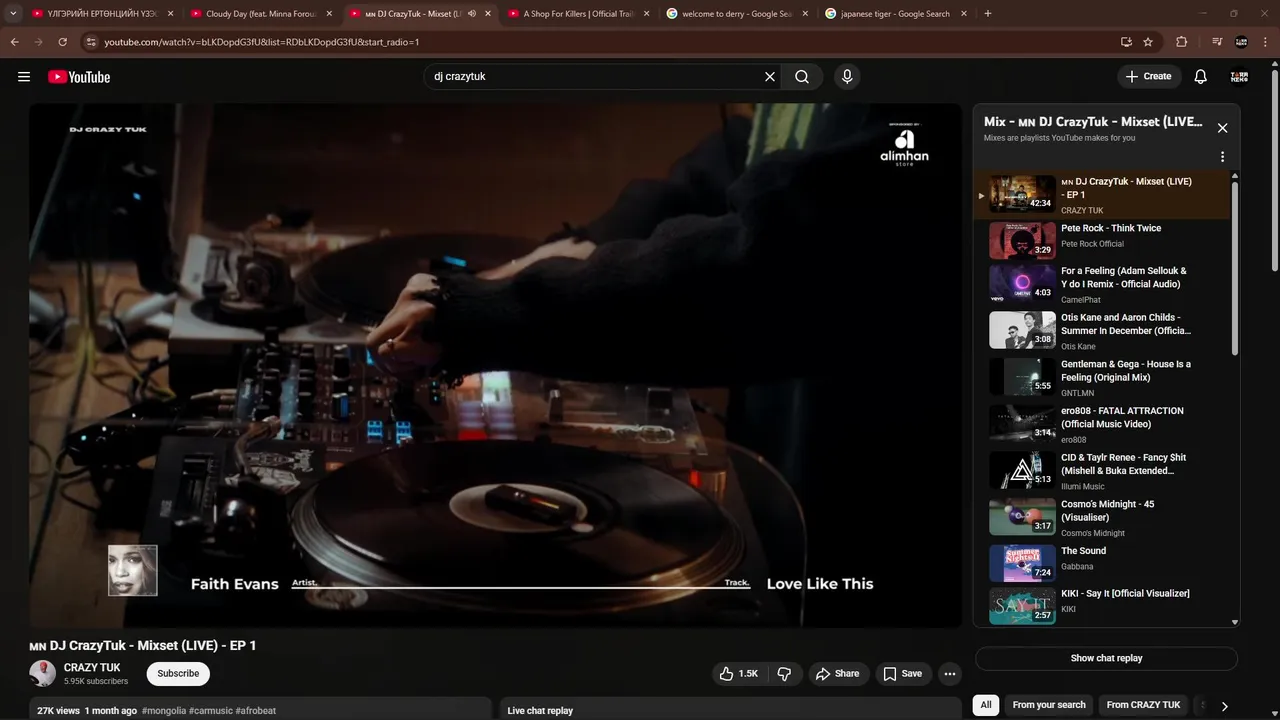Like the video with thumbs up
Viewport: 1280px width, 720px height.
pyautogui.click(x=738, y=674)
